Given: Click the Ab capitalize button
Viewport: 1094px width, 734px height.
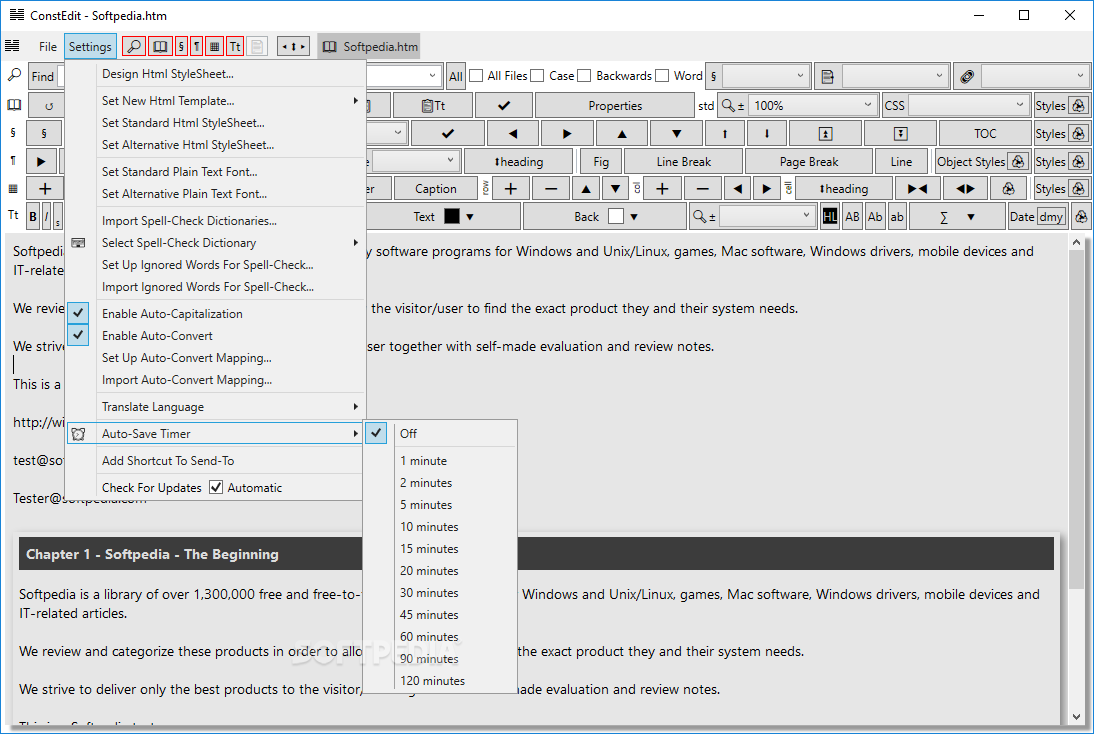Looking at the screenshot, I should click(x=875, y=217).
